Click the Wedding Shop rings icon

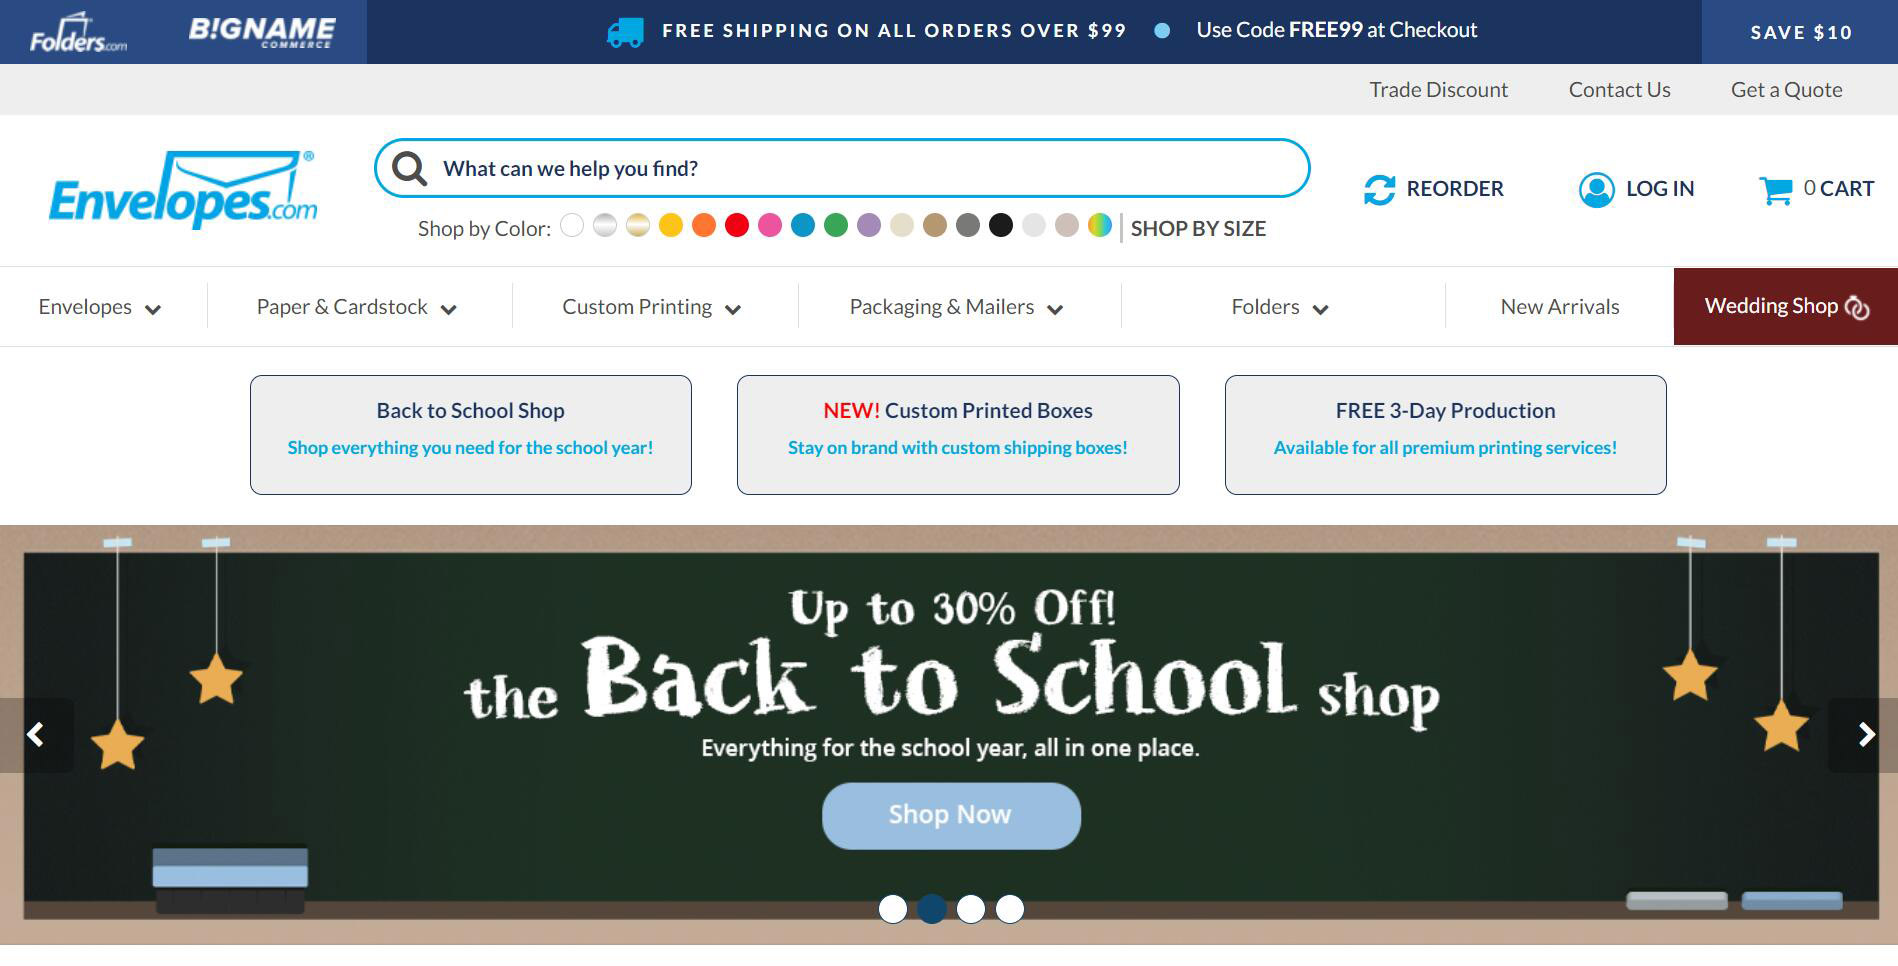click(1857, 307)
